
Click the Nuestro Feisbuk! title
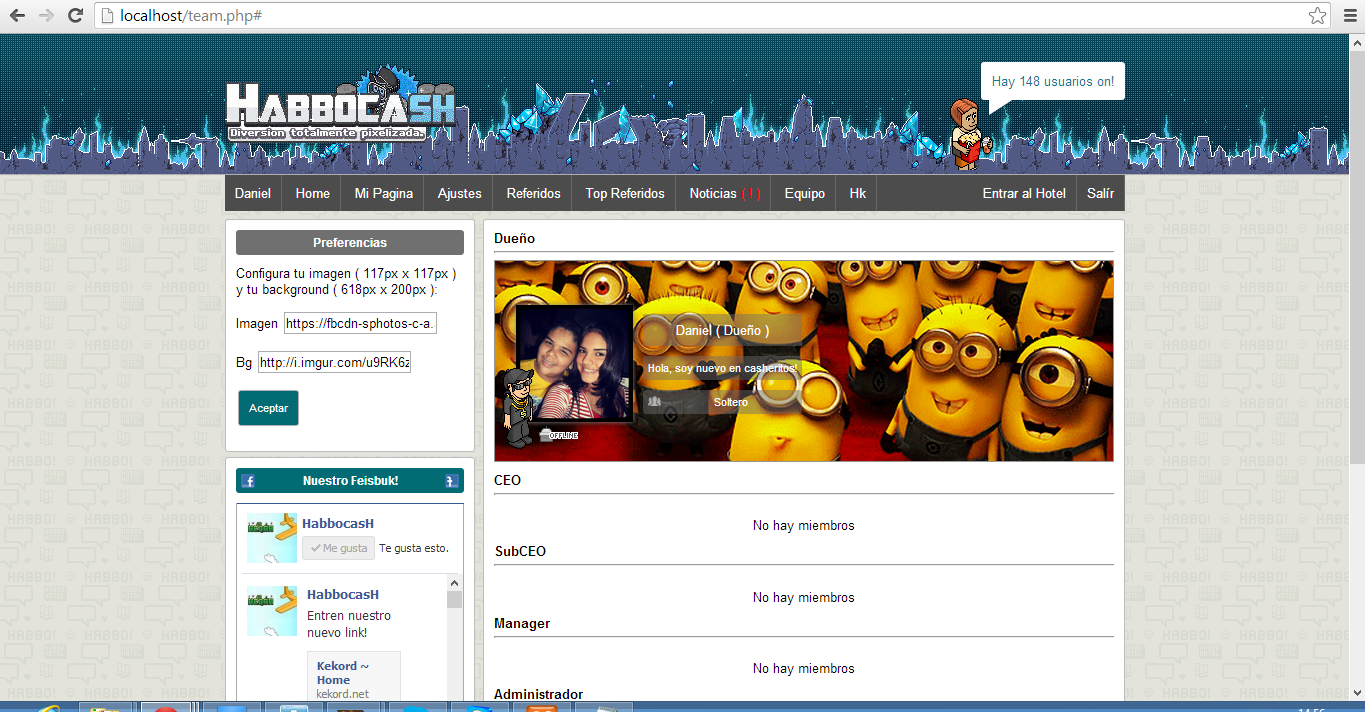[x=350, y=481]
